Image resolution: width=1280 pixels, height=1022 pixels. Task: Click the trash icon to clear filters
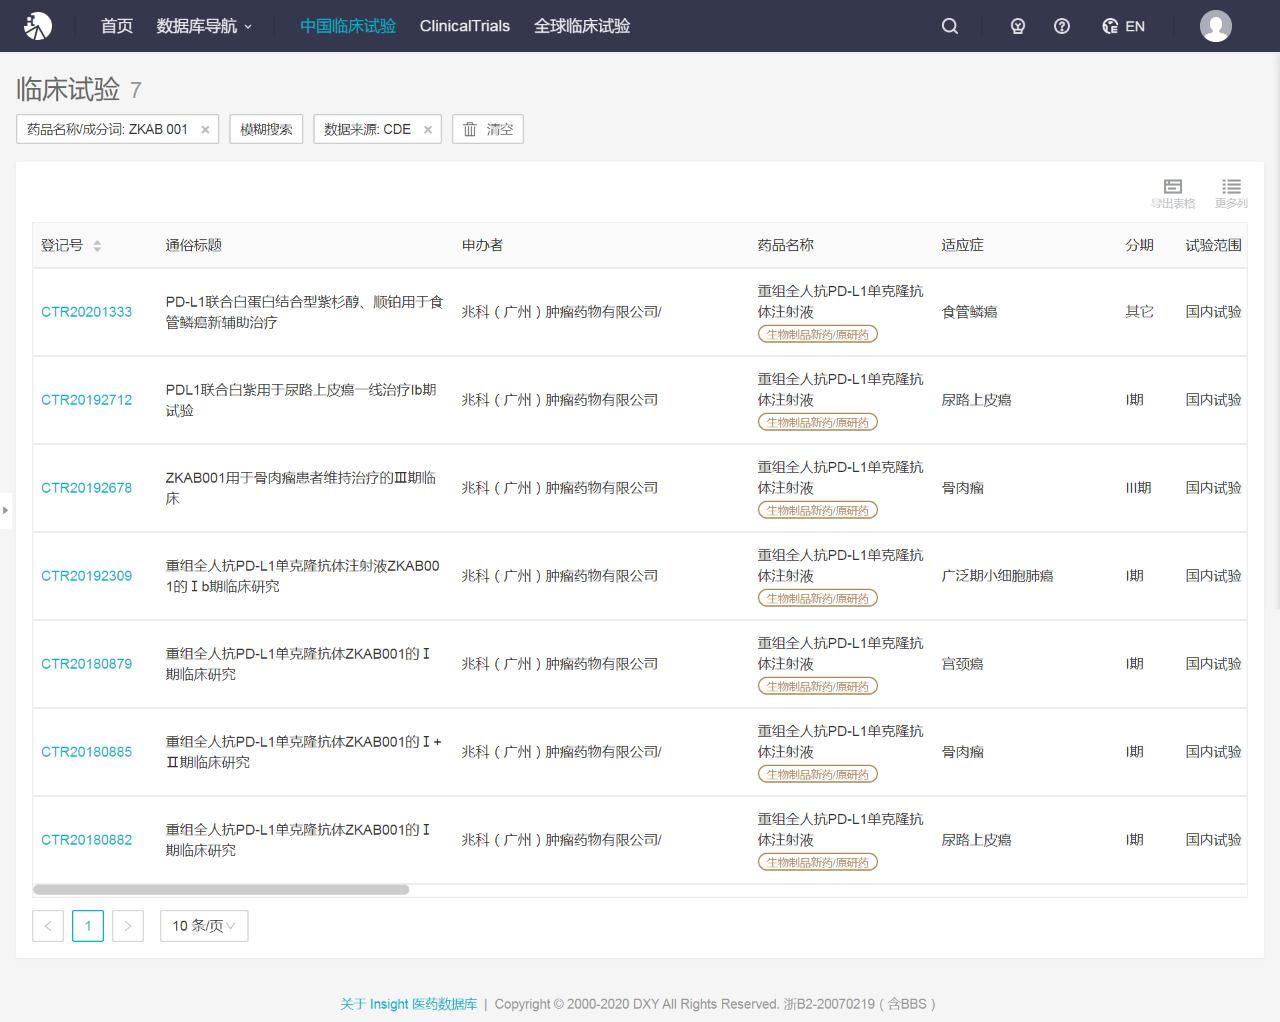point(471,130)
